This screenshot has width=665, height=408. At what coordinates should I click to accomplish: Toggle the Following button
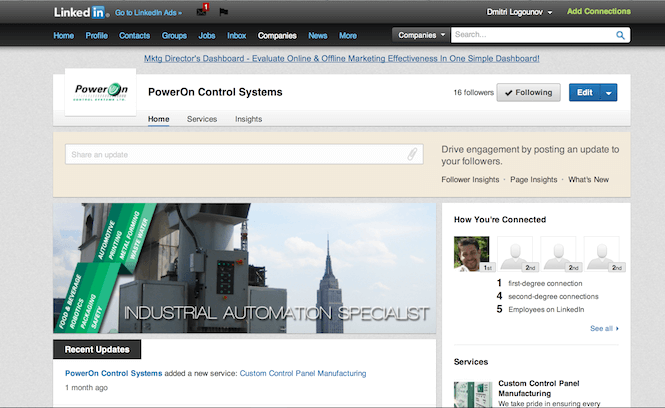[528, 92]
